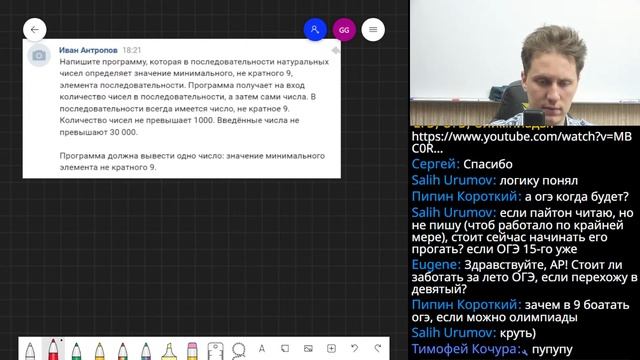Click the GG profile avatar
This screenshot has height=360, width=640.
tap(344, 30)
